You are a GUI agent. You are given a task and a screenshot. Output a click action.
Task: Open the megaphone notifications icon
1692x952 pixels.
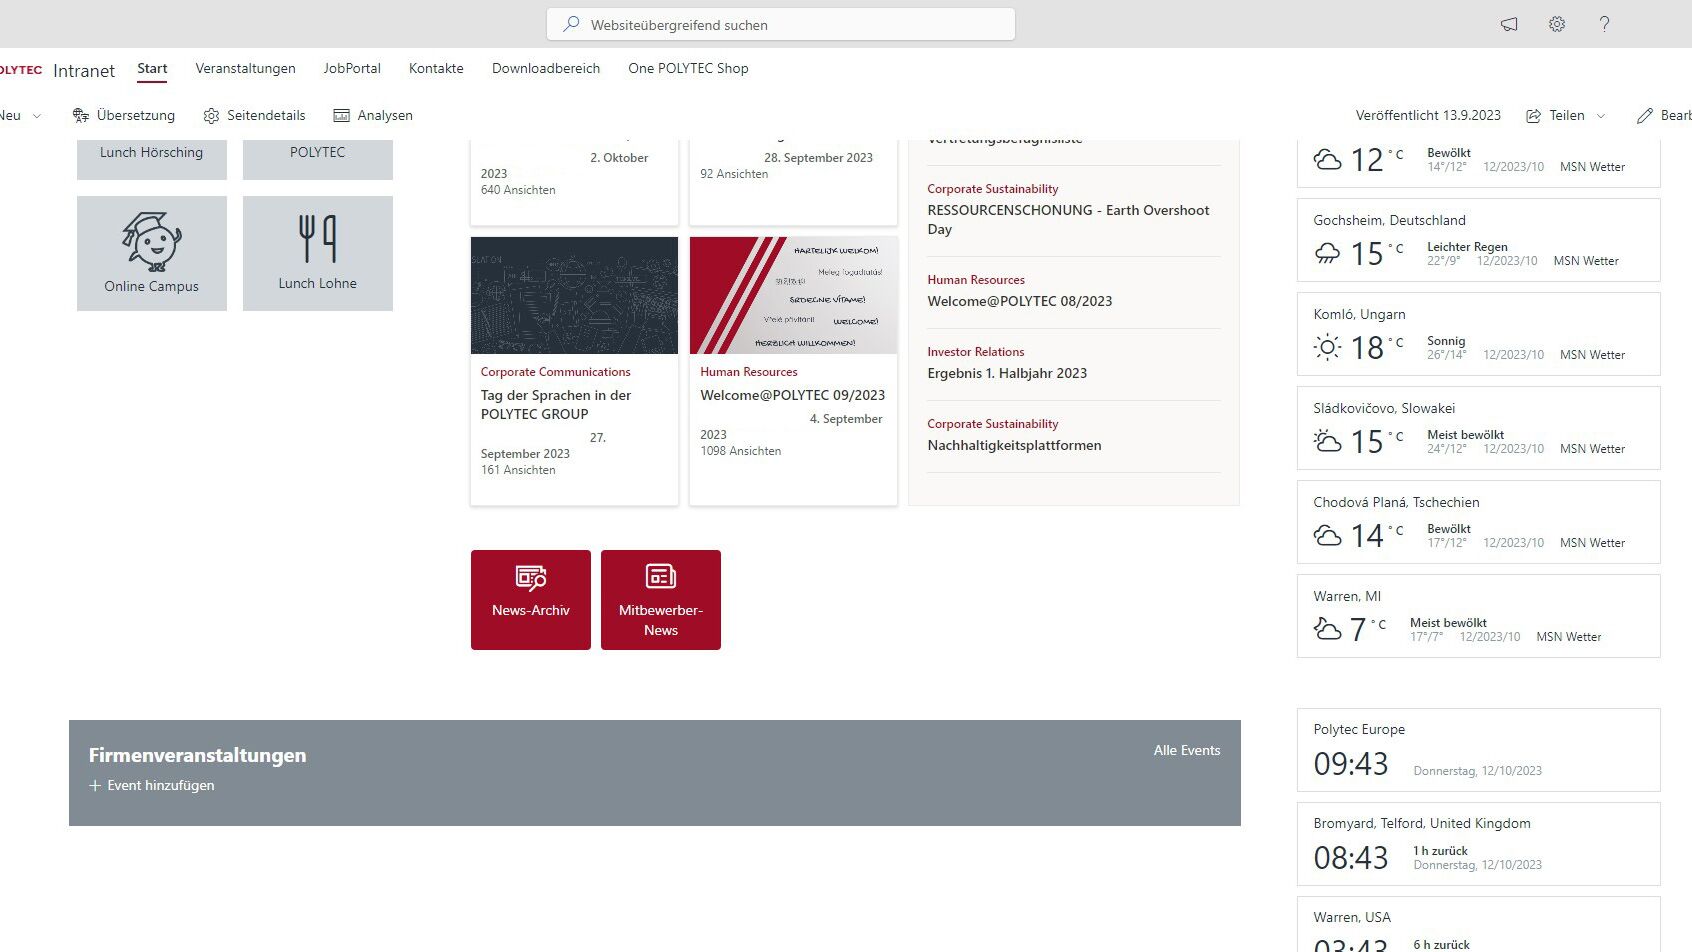(x=1509, y=25)
